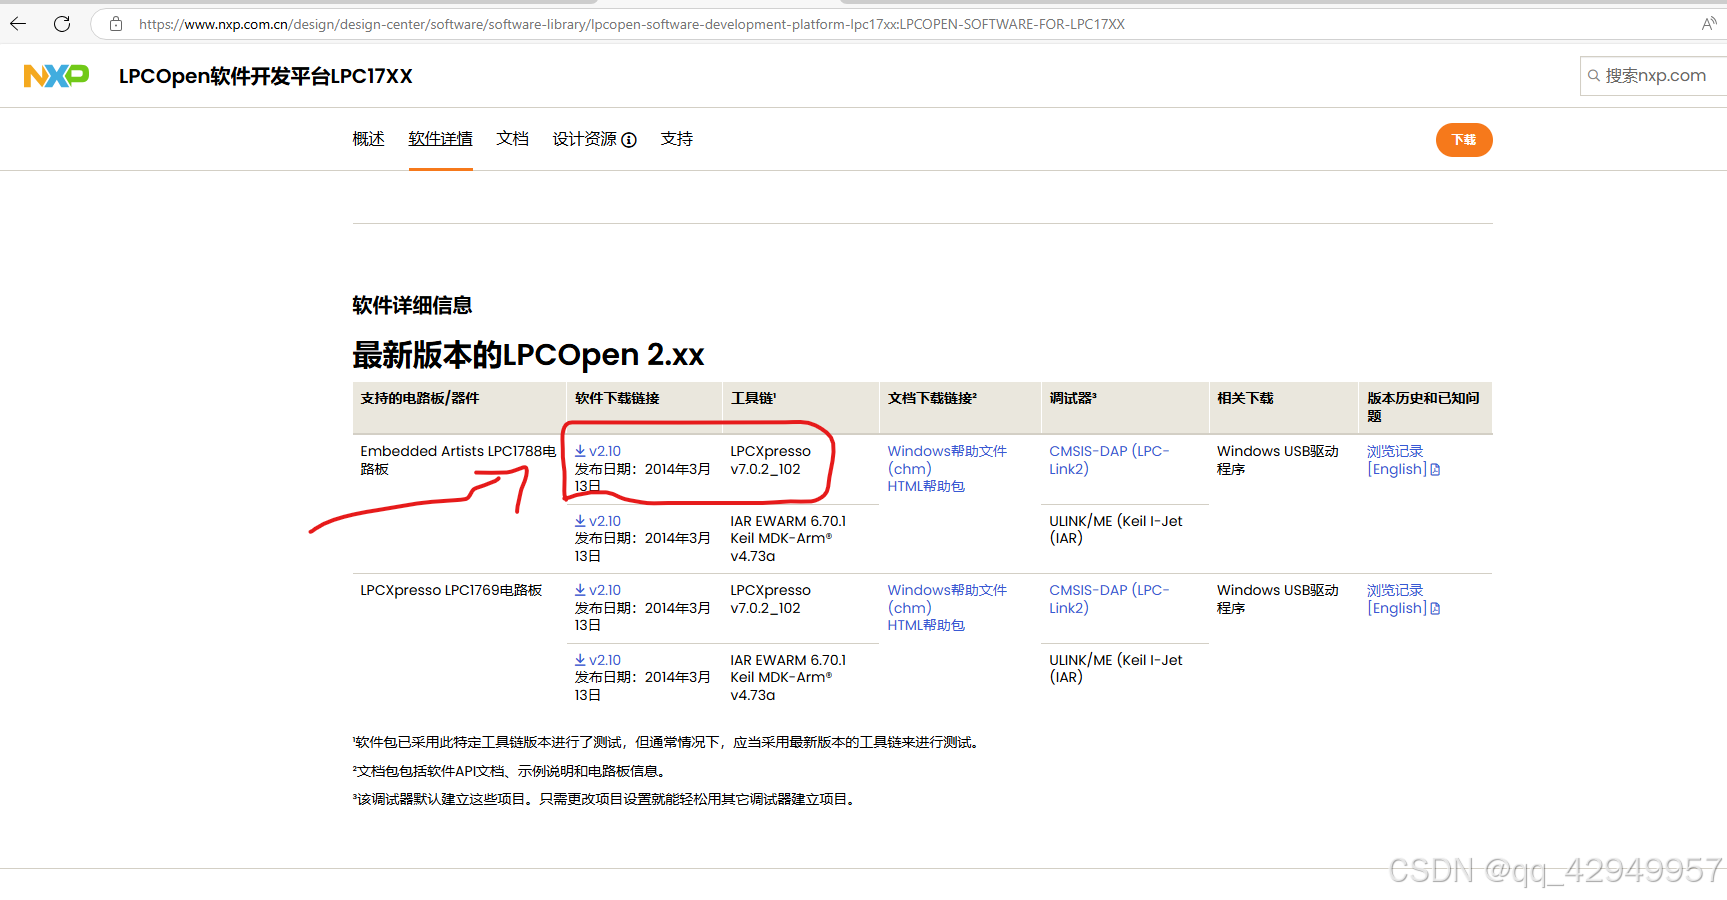The height and width of the screenshot is (900, 1727).
Task: Click the orange 下载 button
Action: point(1464,140)
